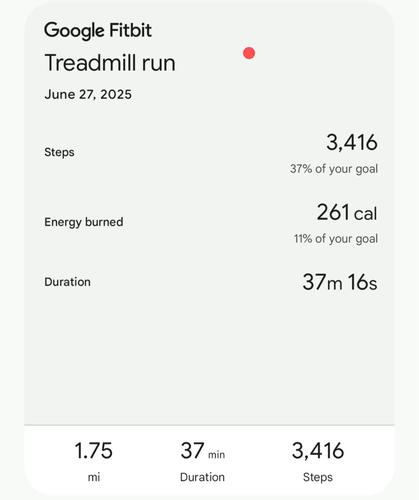This screenshot has width=419, height=500.
Task: Select the Energy burned label
Action: 84,222
